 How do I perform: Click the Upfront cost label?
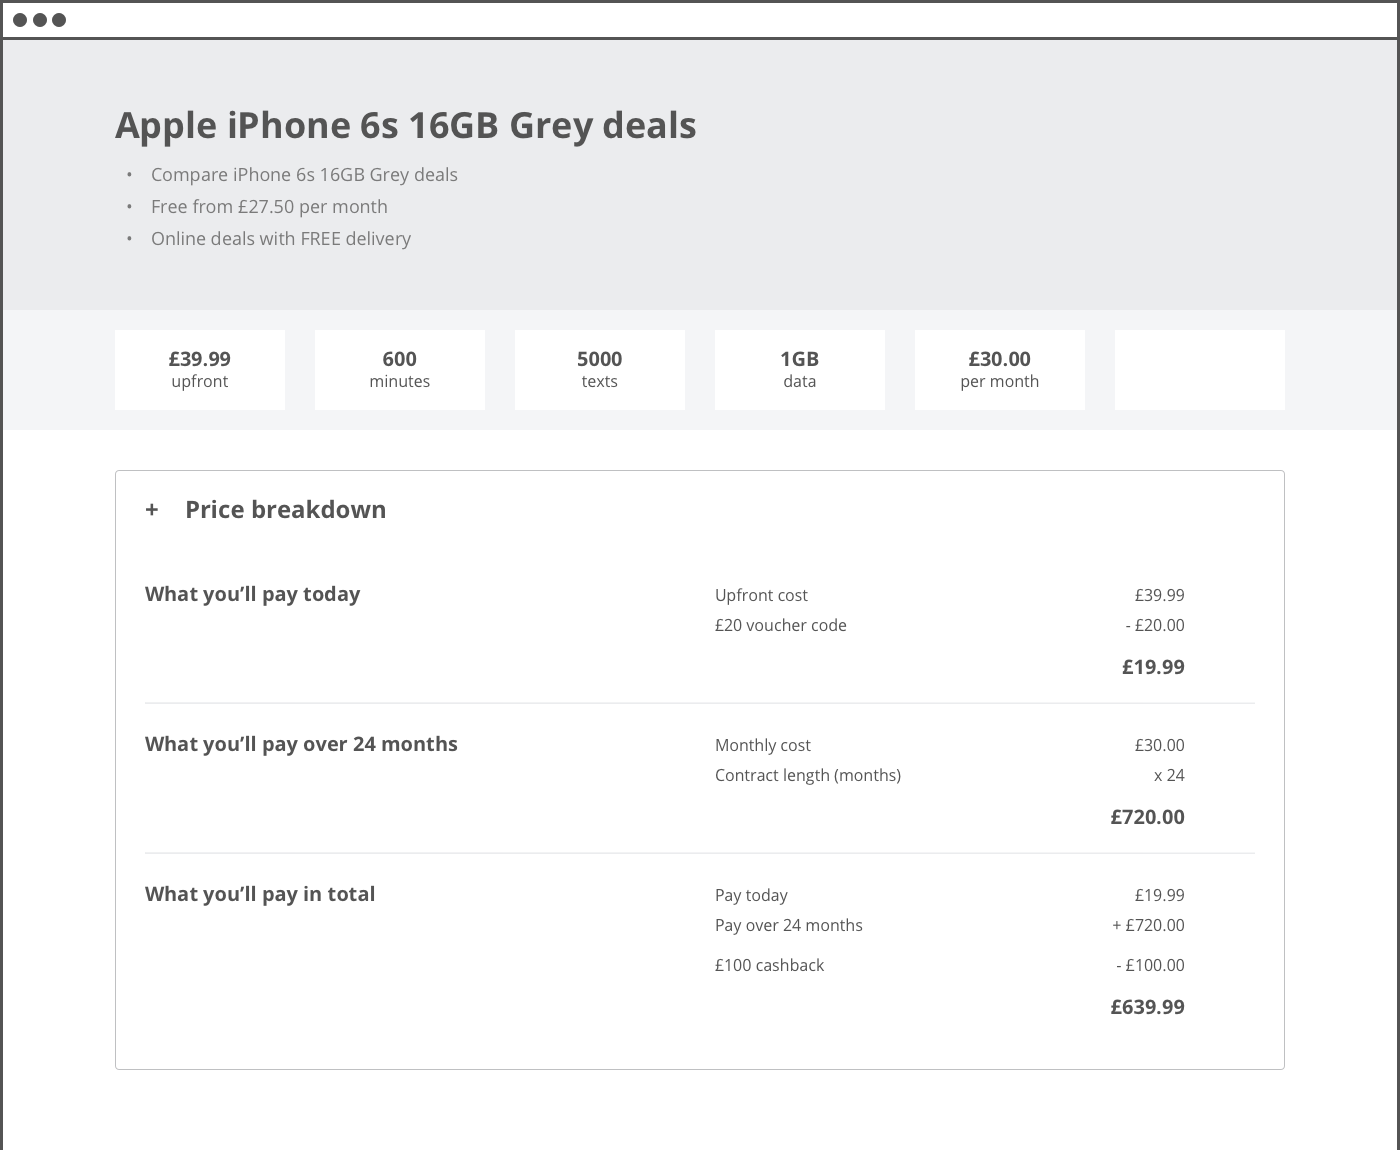coord(761,595)
